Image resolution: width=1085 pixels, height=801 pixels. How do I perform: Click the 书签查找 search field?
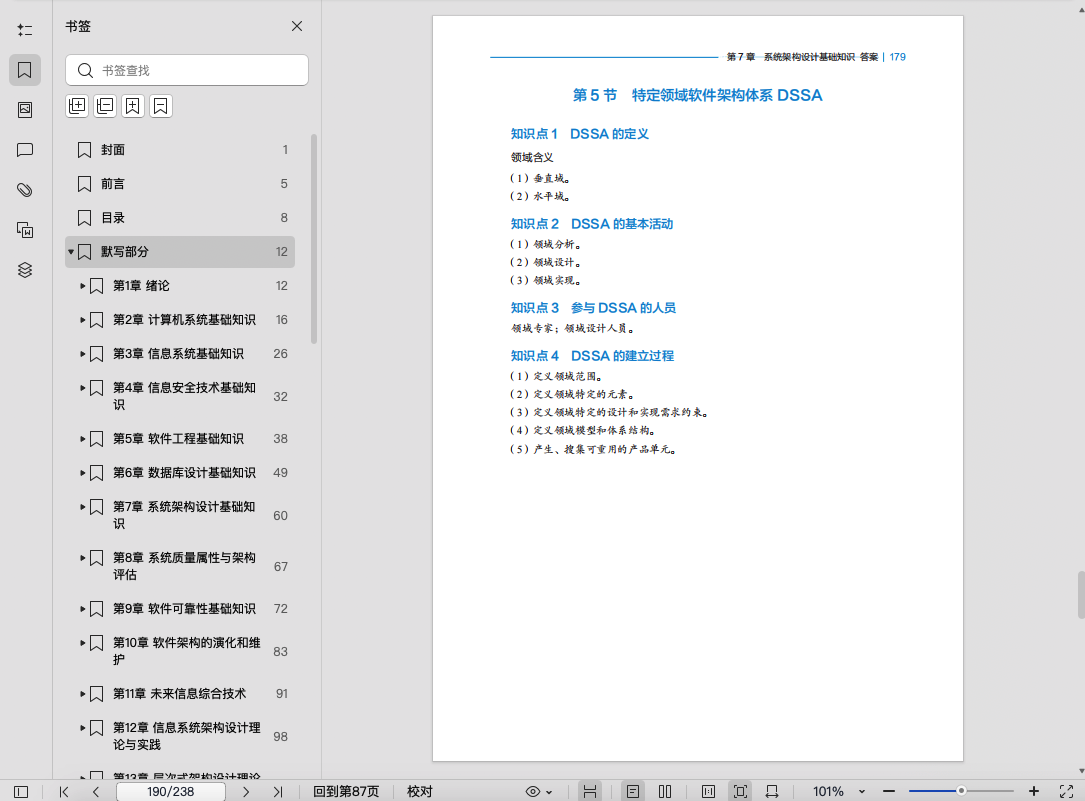[x=187, y=71]
